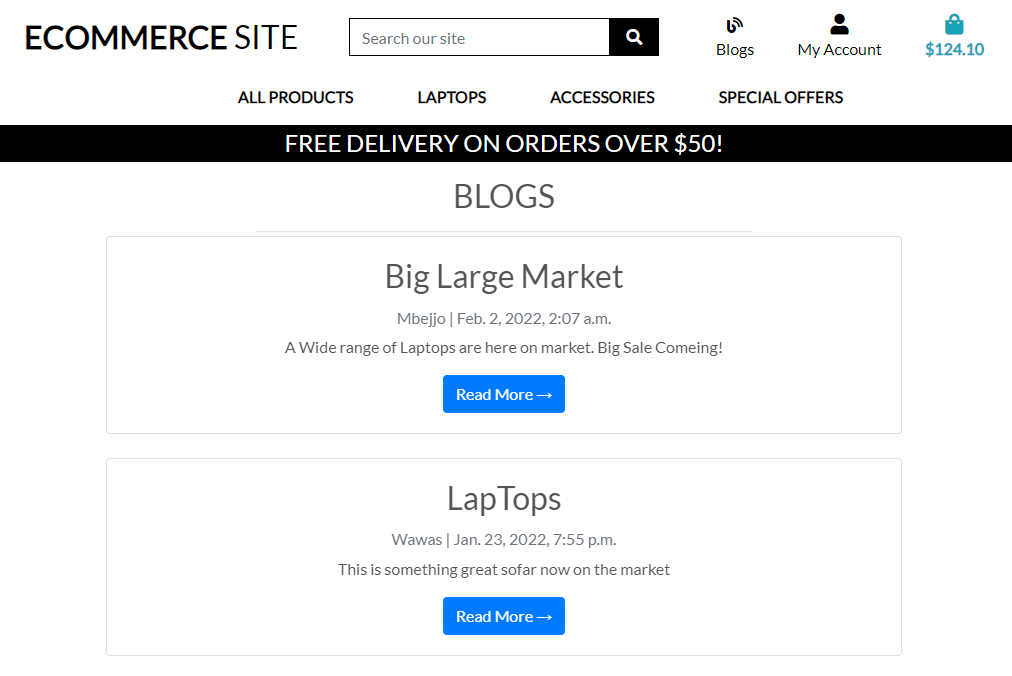Click the $124.10 cart total
The height and width of the screenshot is (676, 1012).
954,50
